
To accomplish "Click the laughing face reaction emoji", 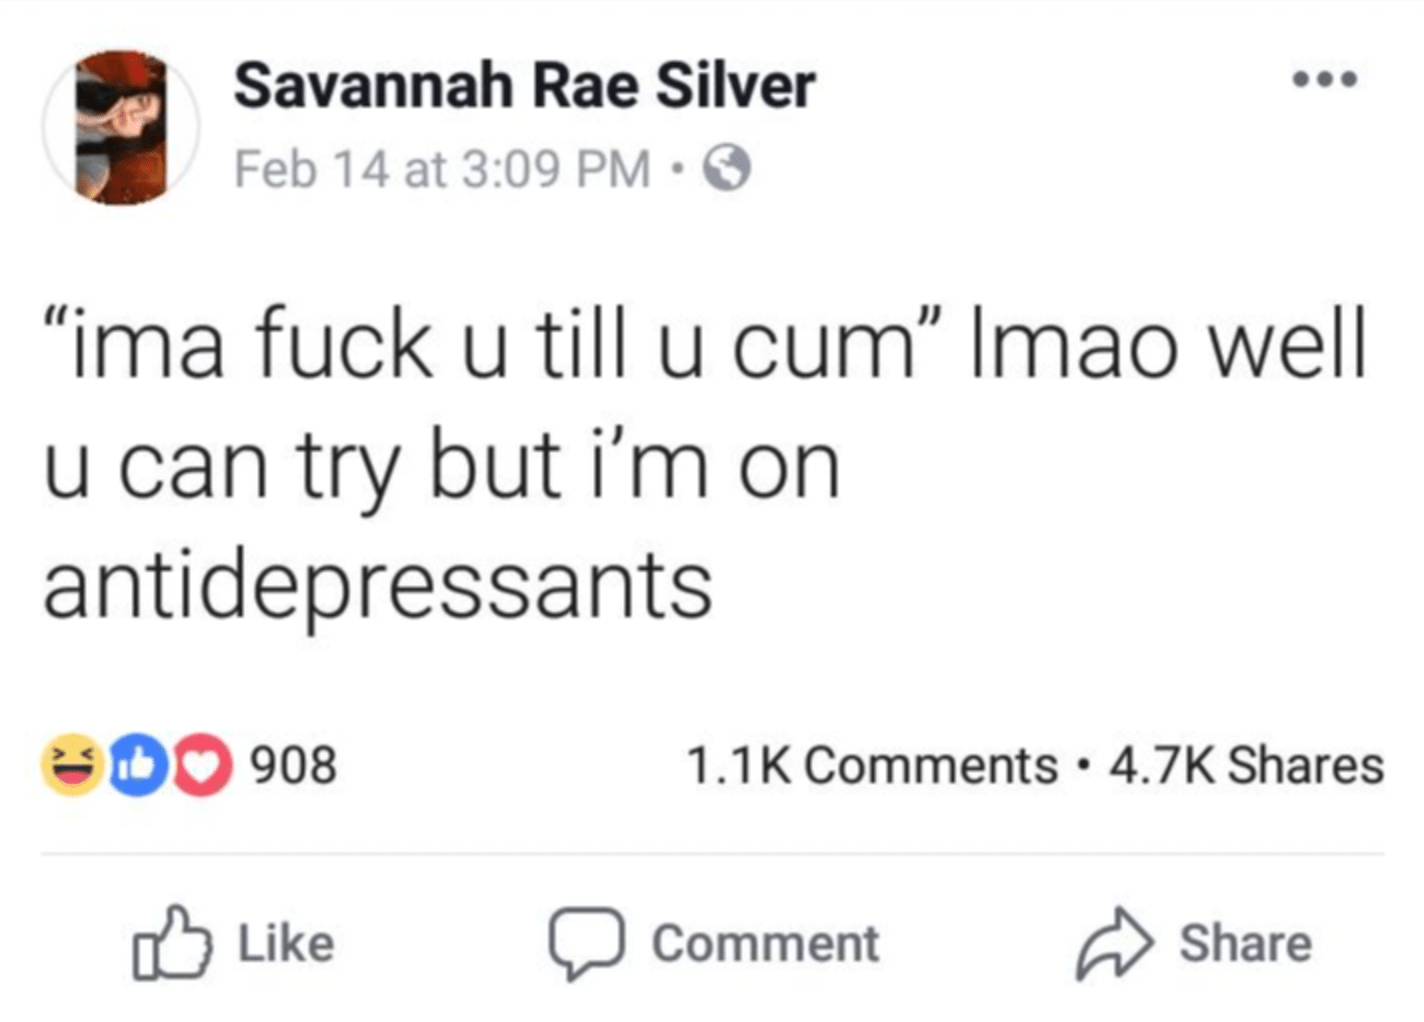I will (71, 765).
